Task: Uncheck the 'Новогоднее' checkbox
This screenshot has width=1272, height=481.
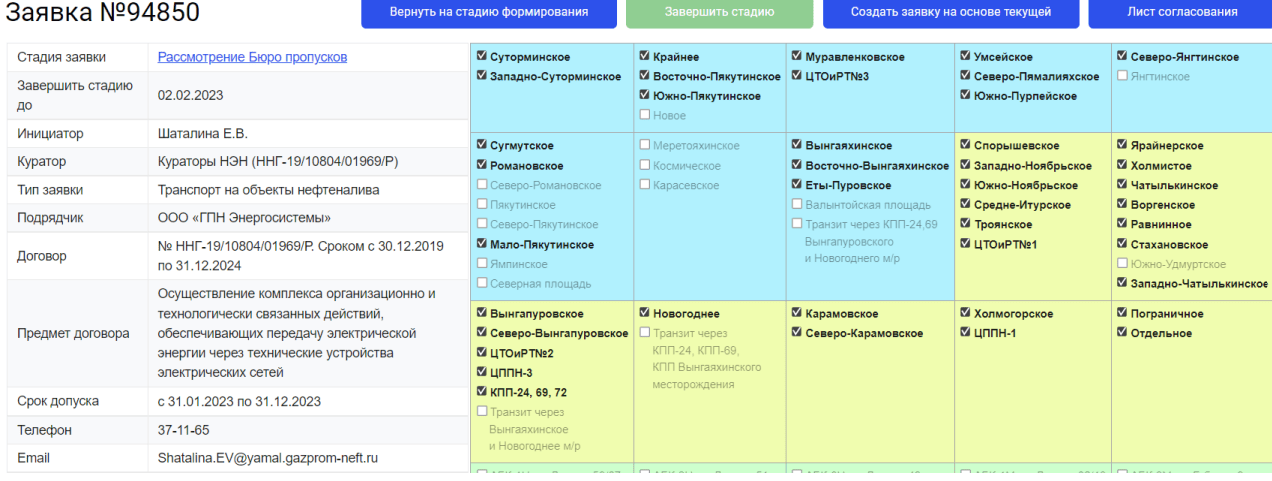Action: (645, 314)
